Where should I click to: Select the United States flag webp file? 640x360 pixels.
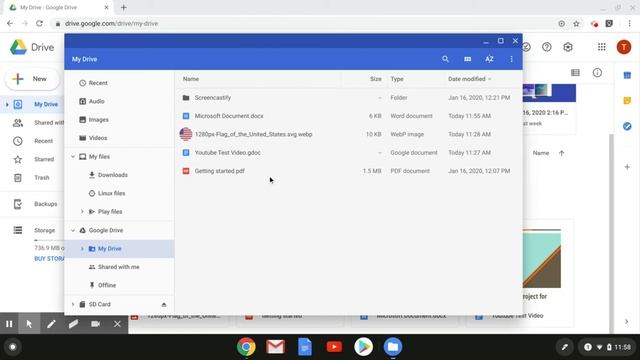click(349, 134)
